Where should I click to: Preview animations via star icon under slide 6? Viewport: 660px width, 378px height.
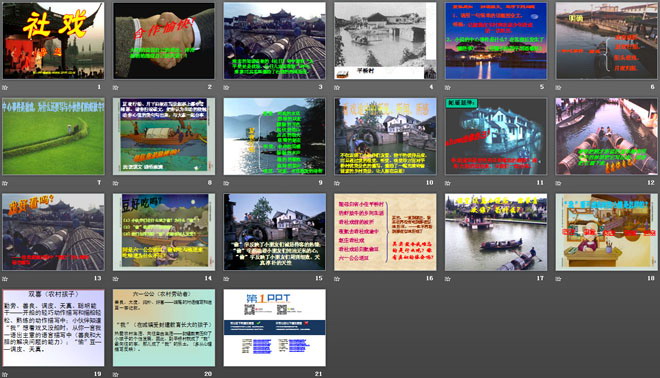558,88
